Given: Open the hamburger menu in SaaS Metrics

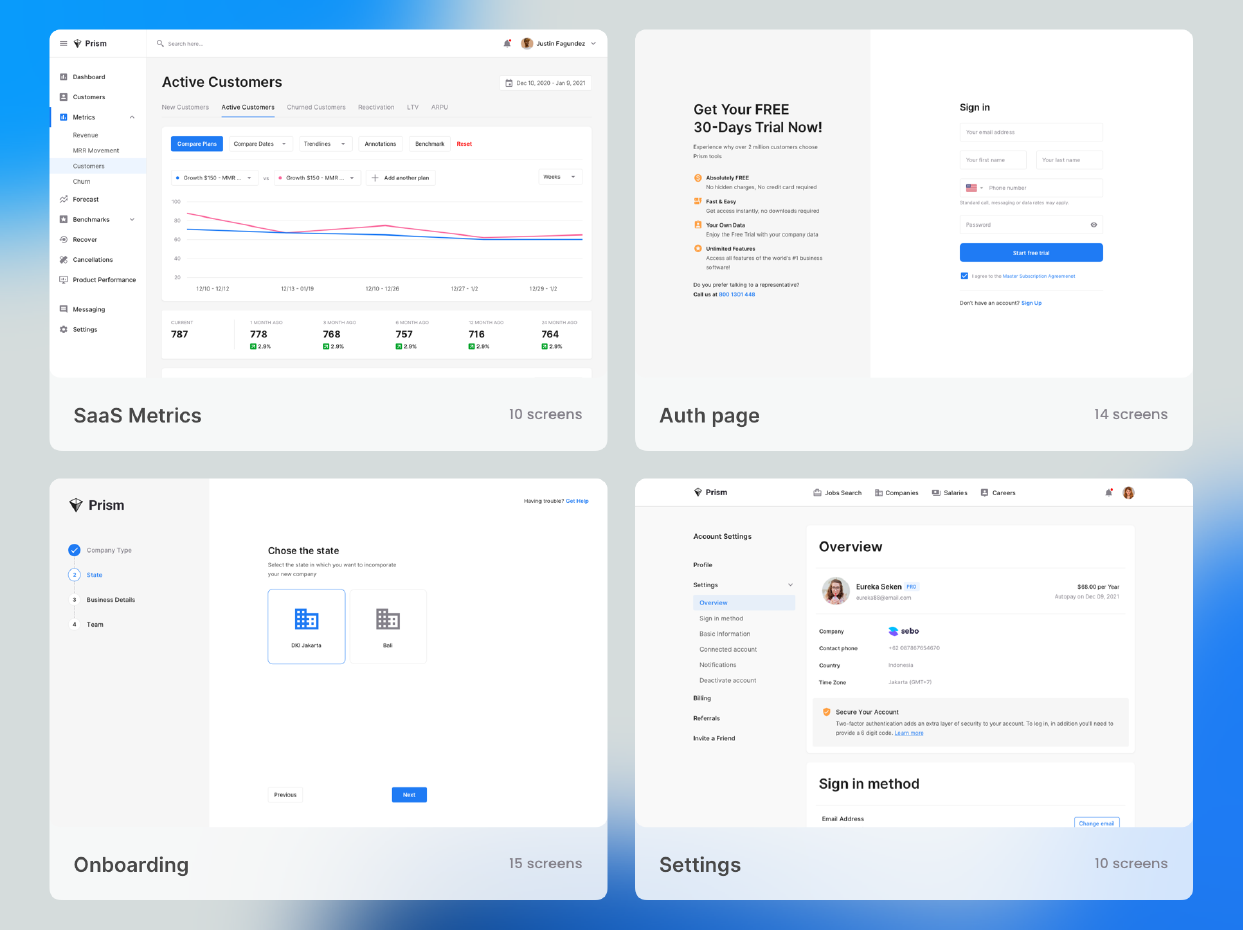Looking at the screenshot, I should 64,44.
